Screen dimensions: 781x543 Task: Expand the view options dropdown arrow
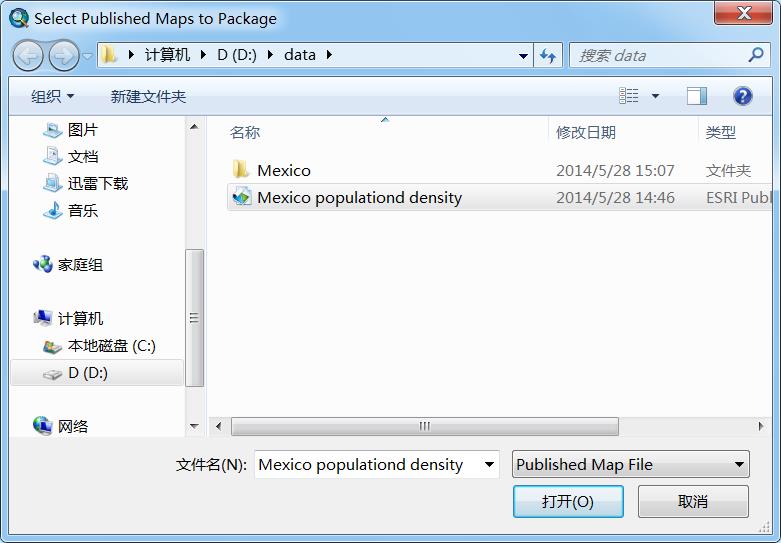click(x=655, y=96)
